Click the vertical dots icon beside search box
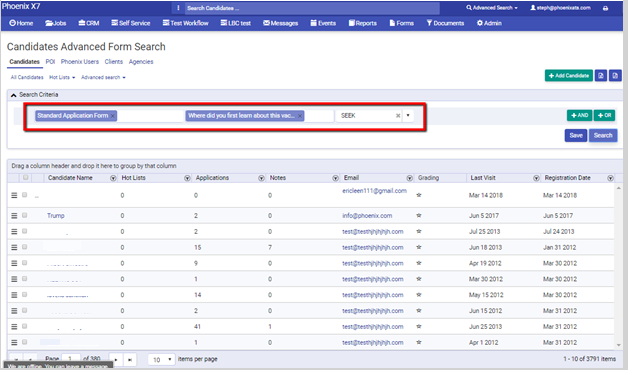The height and width of the screenshot is (370, 628). click(178, 8)
